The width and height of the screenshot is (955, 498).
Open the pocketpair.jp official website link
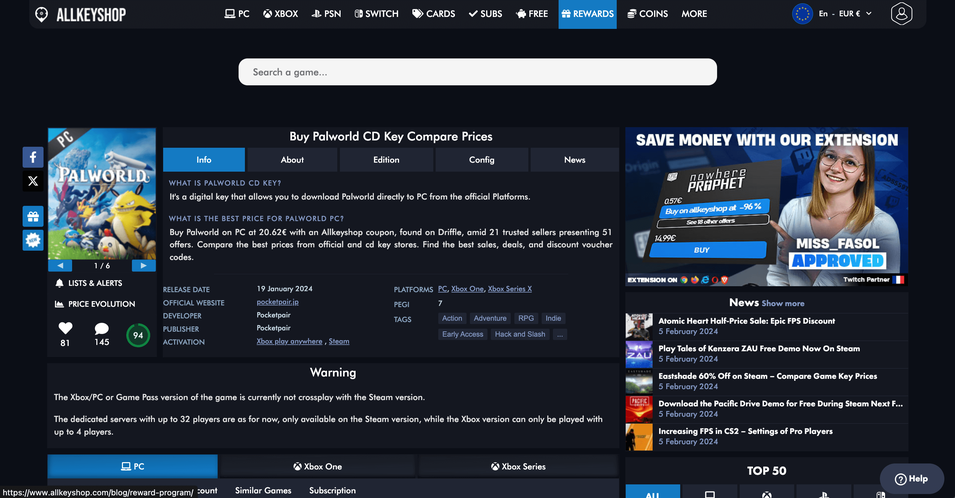click(280, 302)
